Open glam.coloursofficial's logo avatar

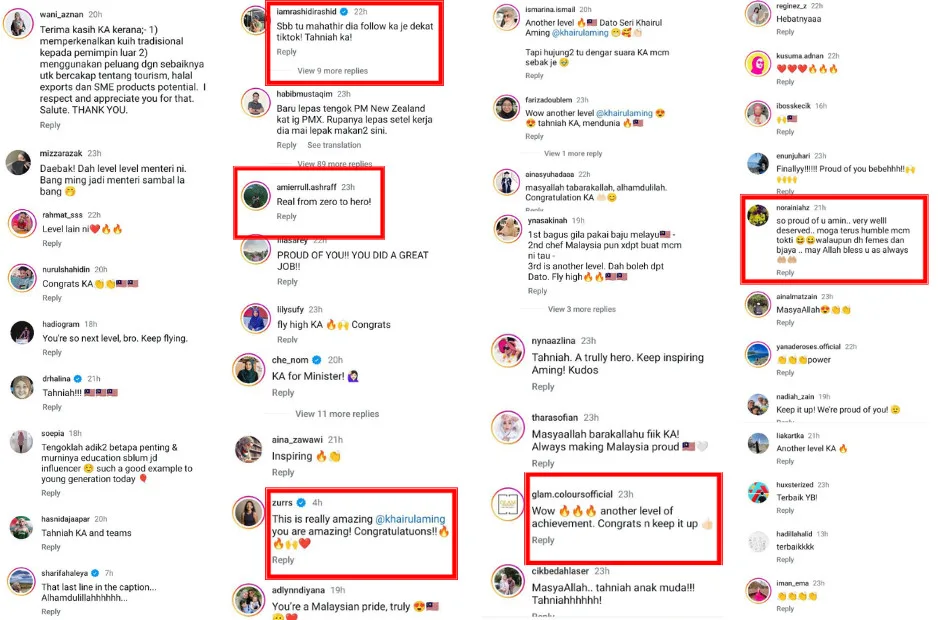[507, 504]
